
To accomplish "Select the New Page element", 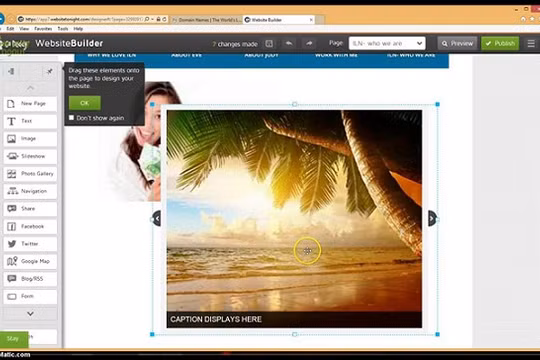I will (x=30, y=104).
